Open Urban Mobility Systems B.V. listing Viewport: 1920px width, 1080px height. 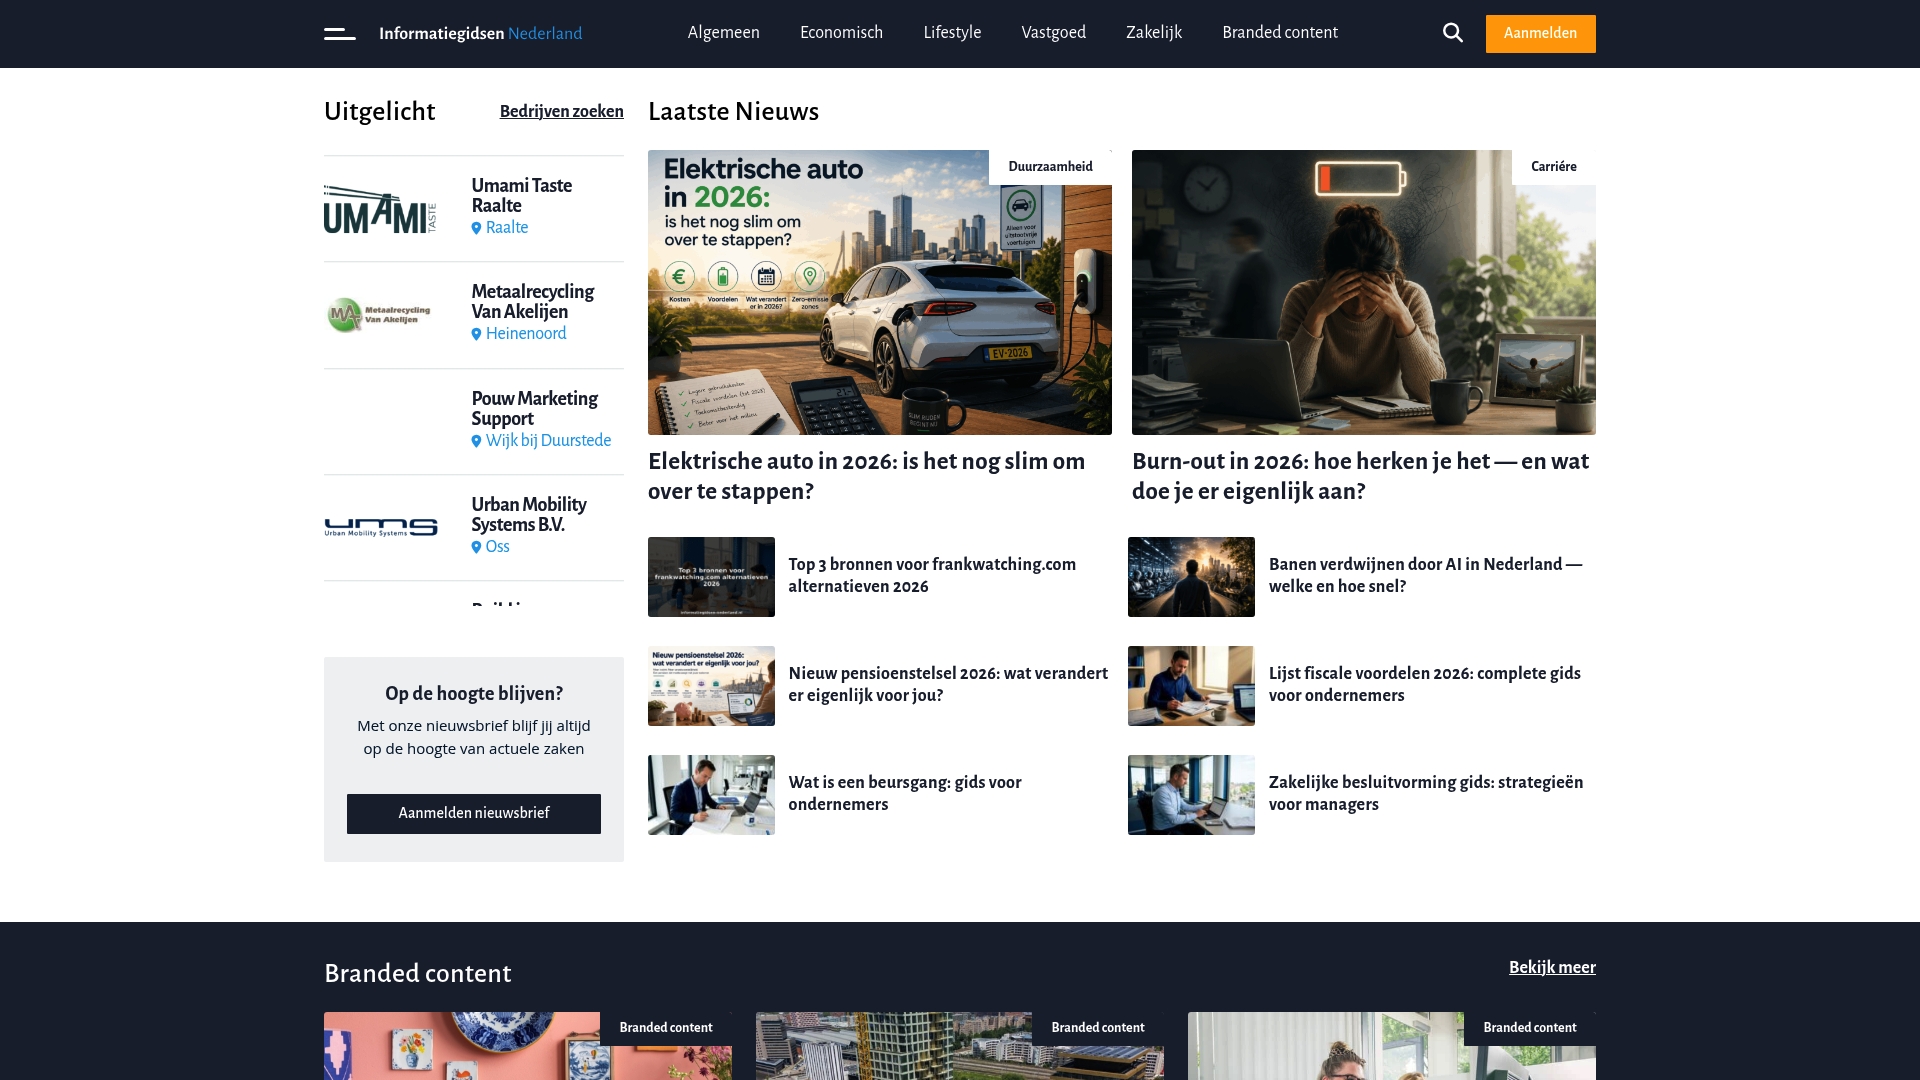[x=529, y=515]
